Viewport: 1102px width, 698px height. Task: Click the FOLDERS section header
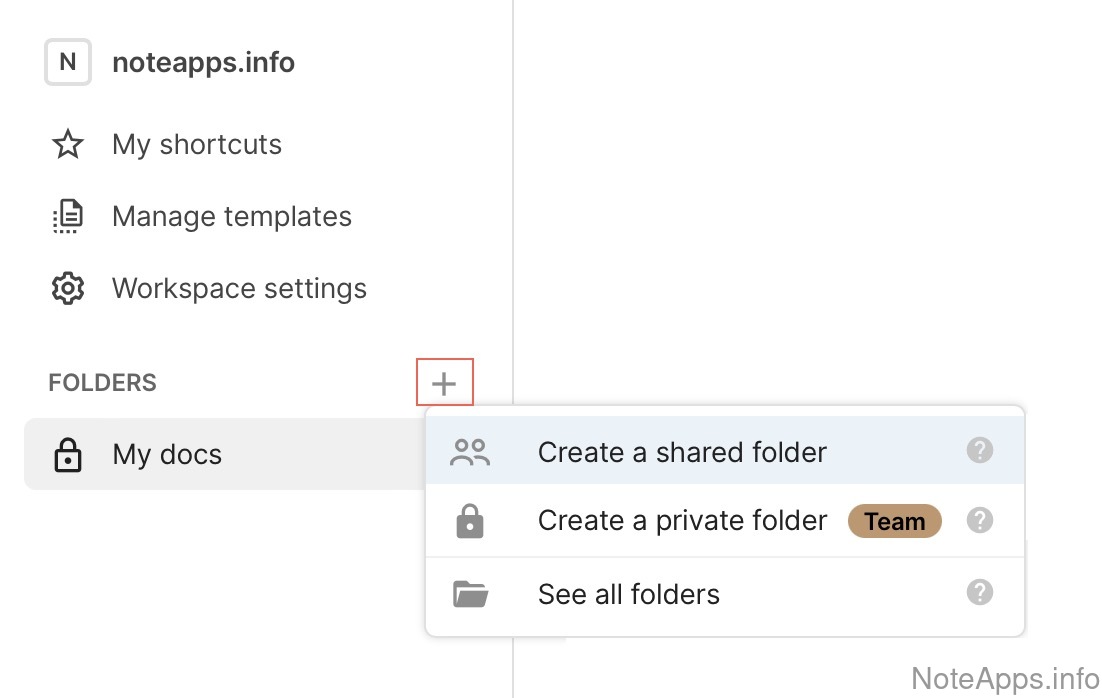102,383
